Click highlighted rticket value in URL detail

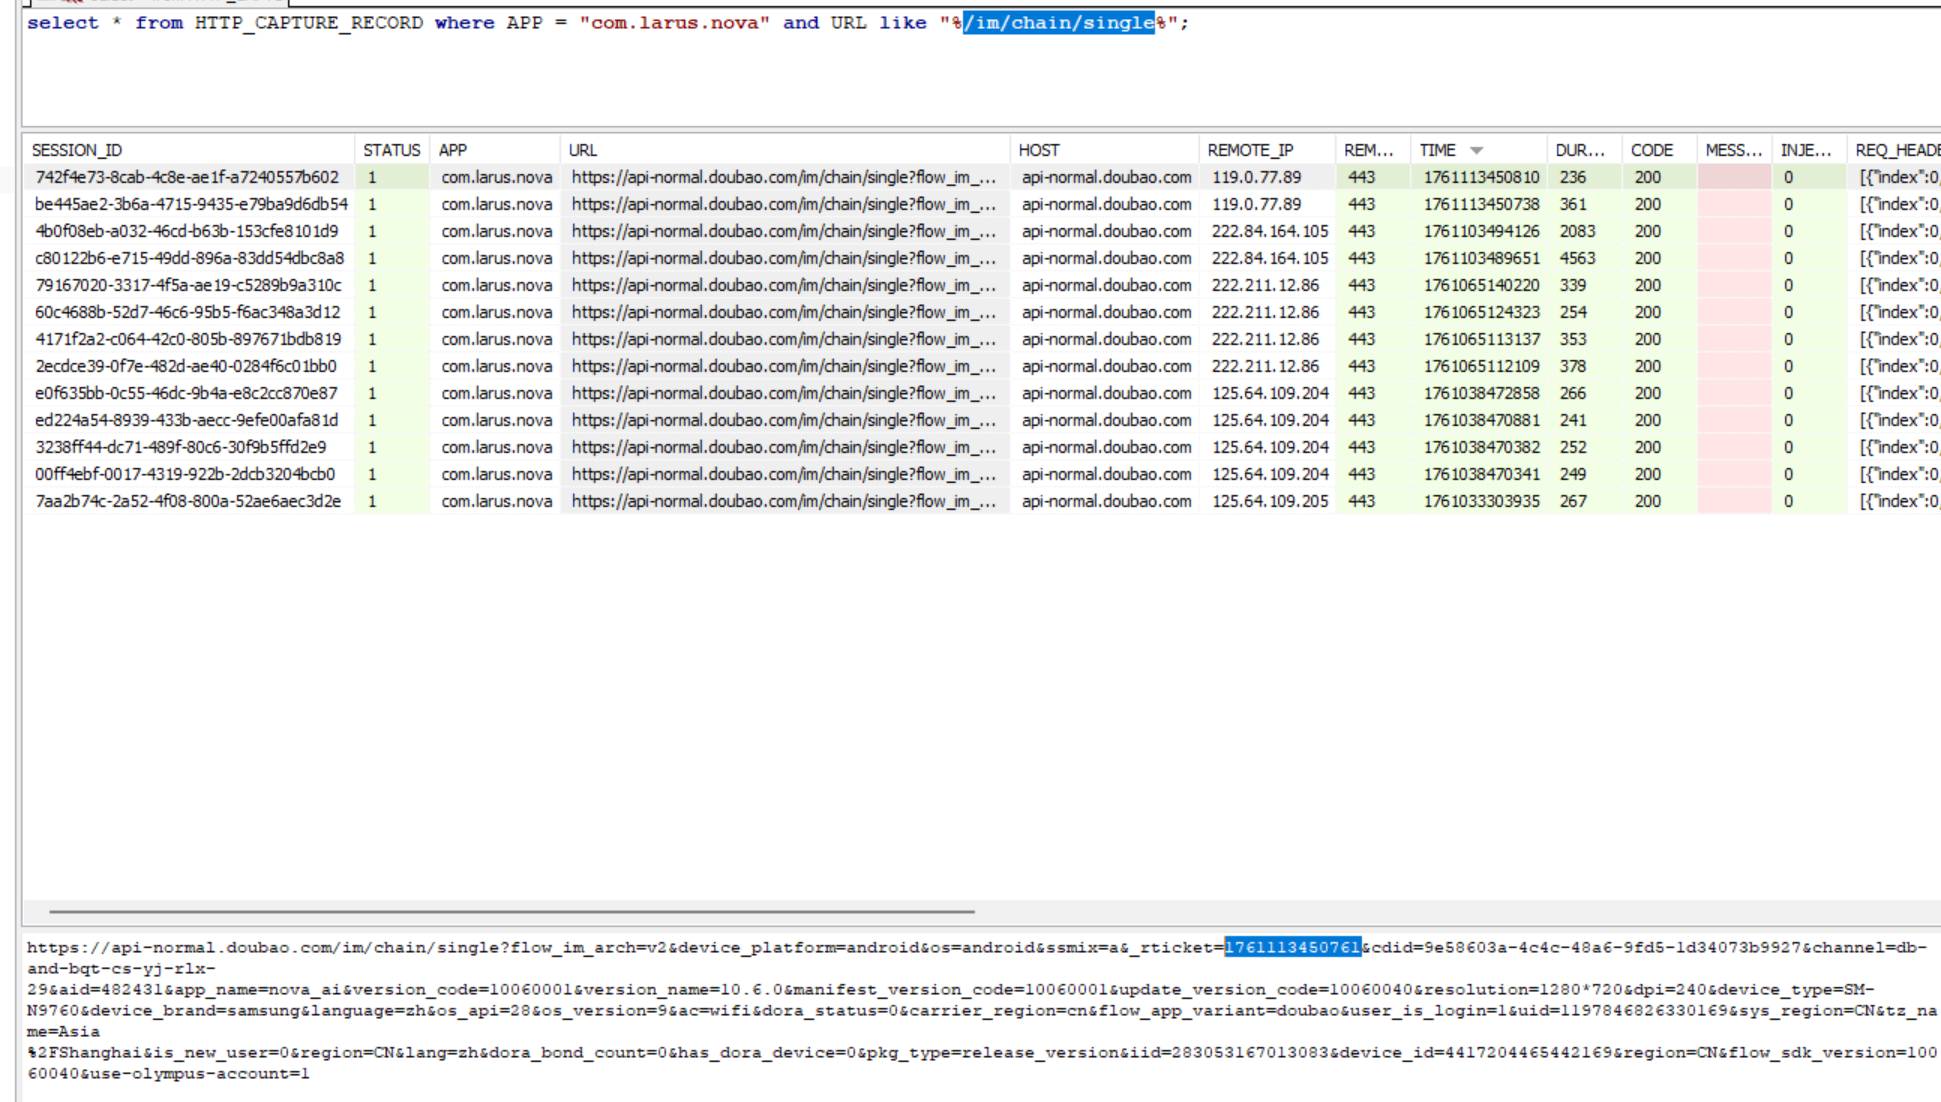1292,947
